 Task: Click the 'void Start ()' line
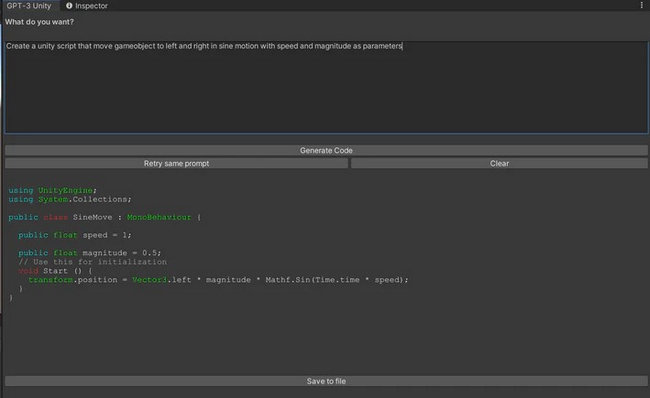pyautogui.click(x=56, y=271)
